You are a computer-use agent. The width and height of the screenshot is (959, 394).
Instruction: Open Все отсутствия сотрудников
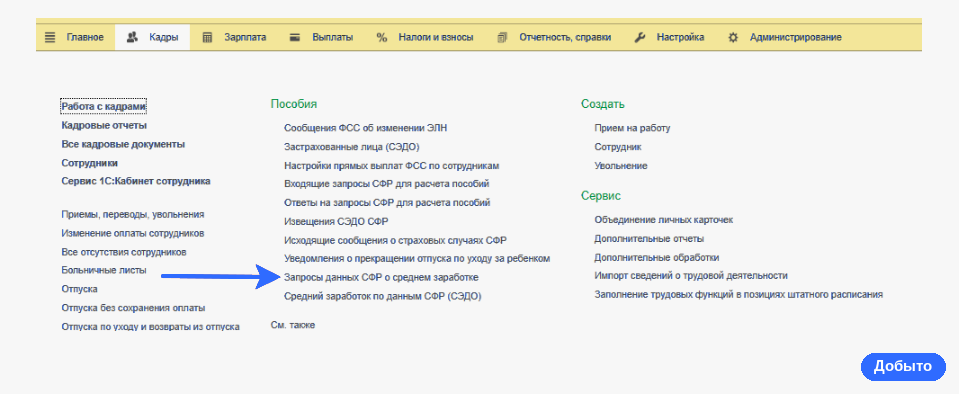coord(124,252)
